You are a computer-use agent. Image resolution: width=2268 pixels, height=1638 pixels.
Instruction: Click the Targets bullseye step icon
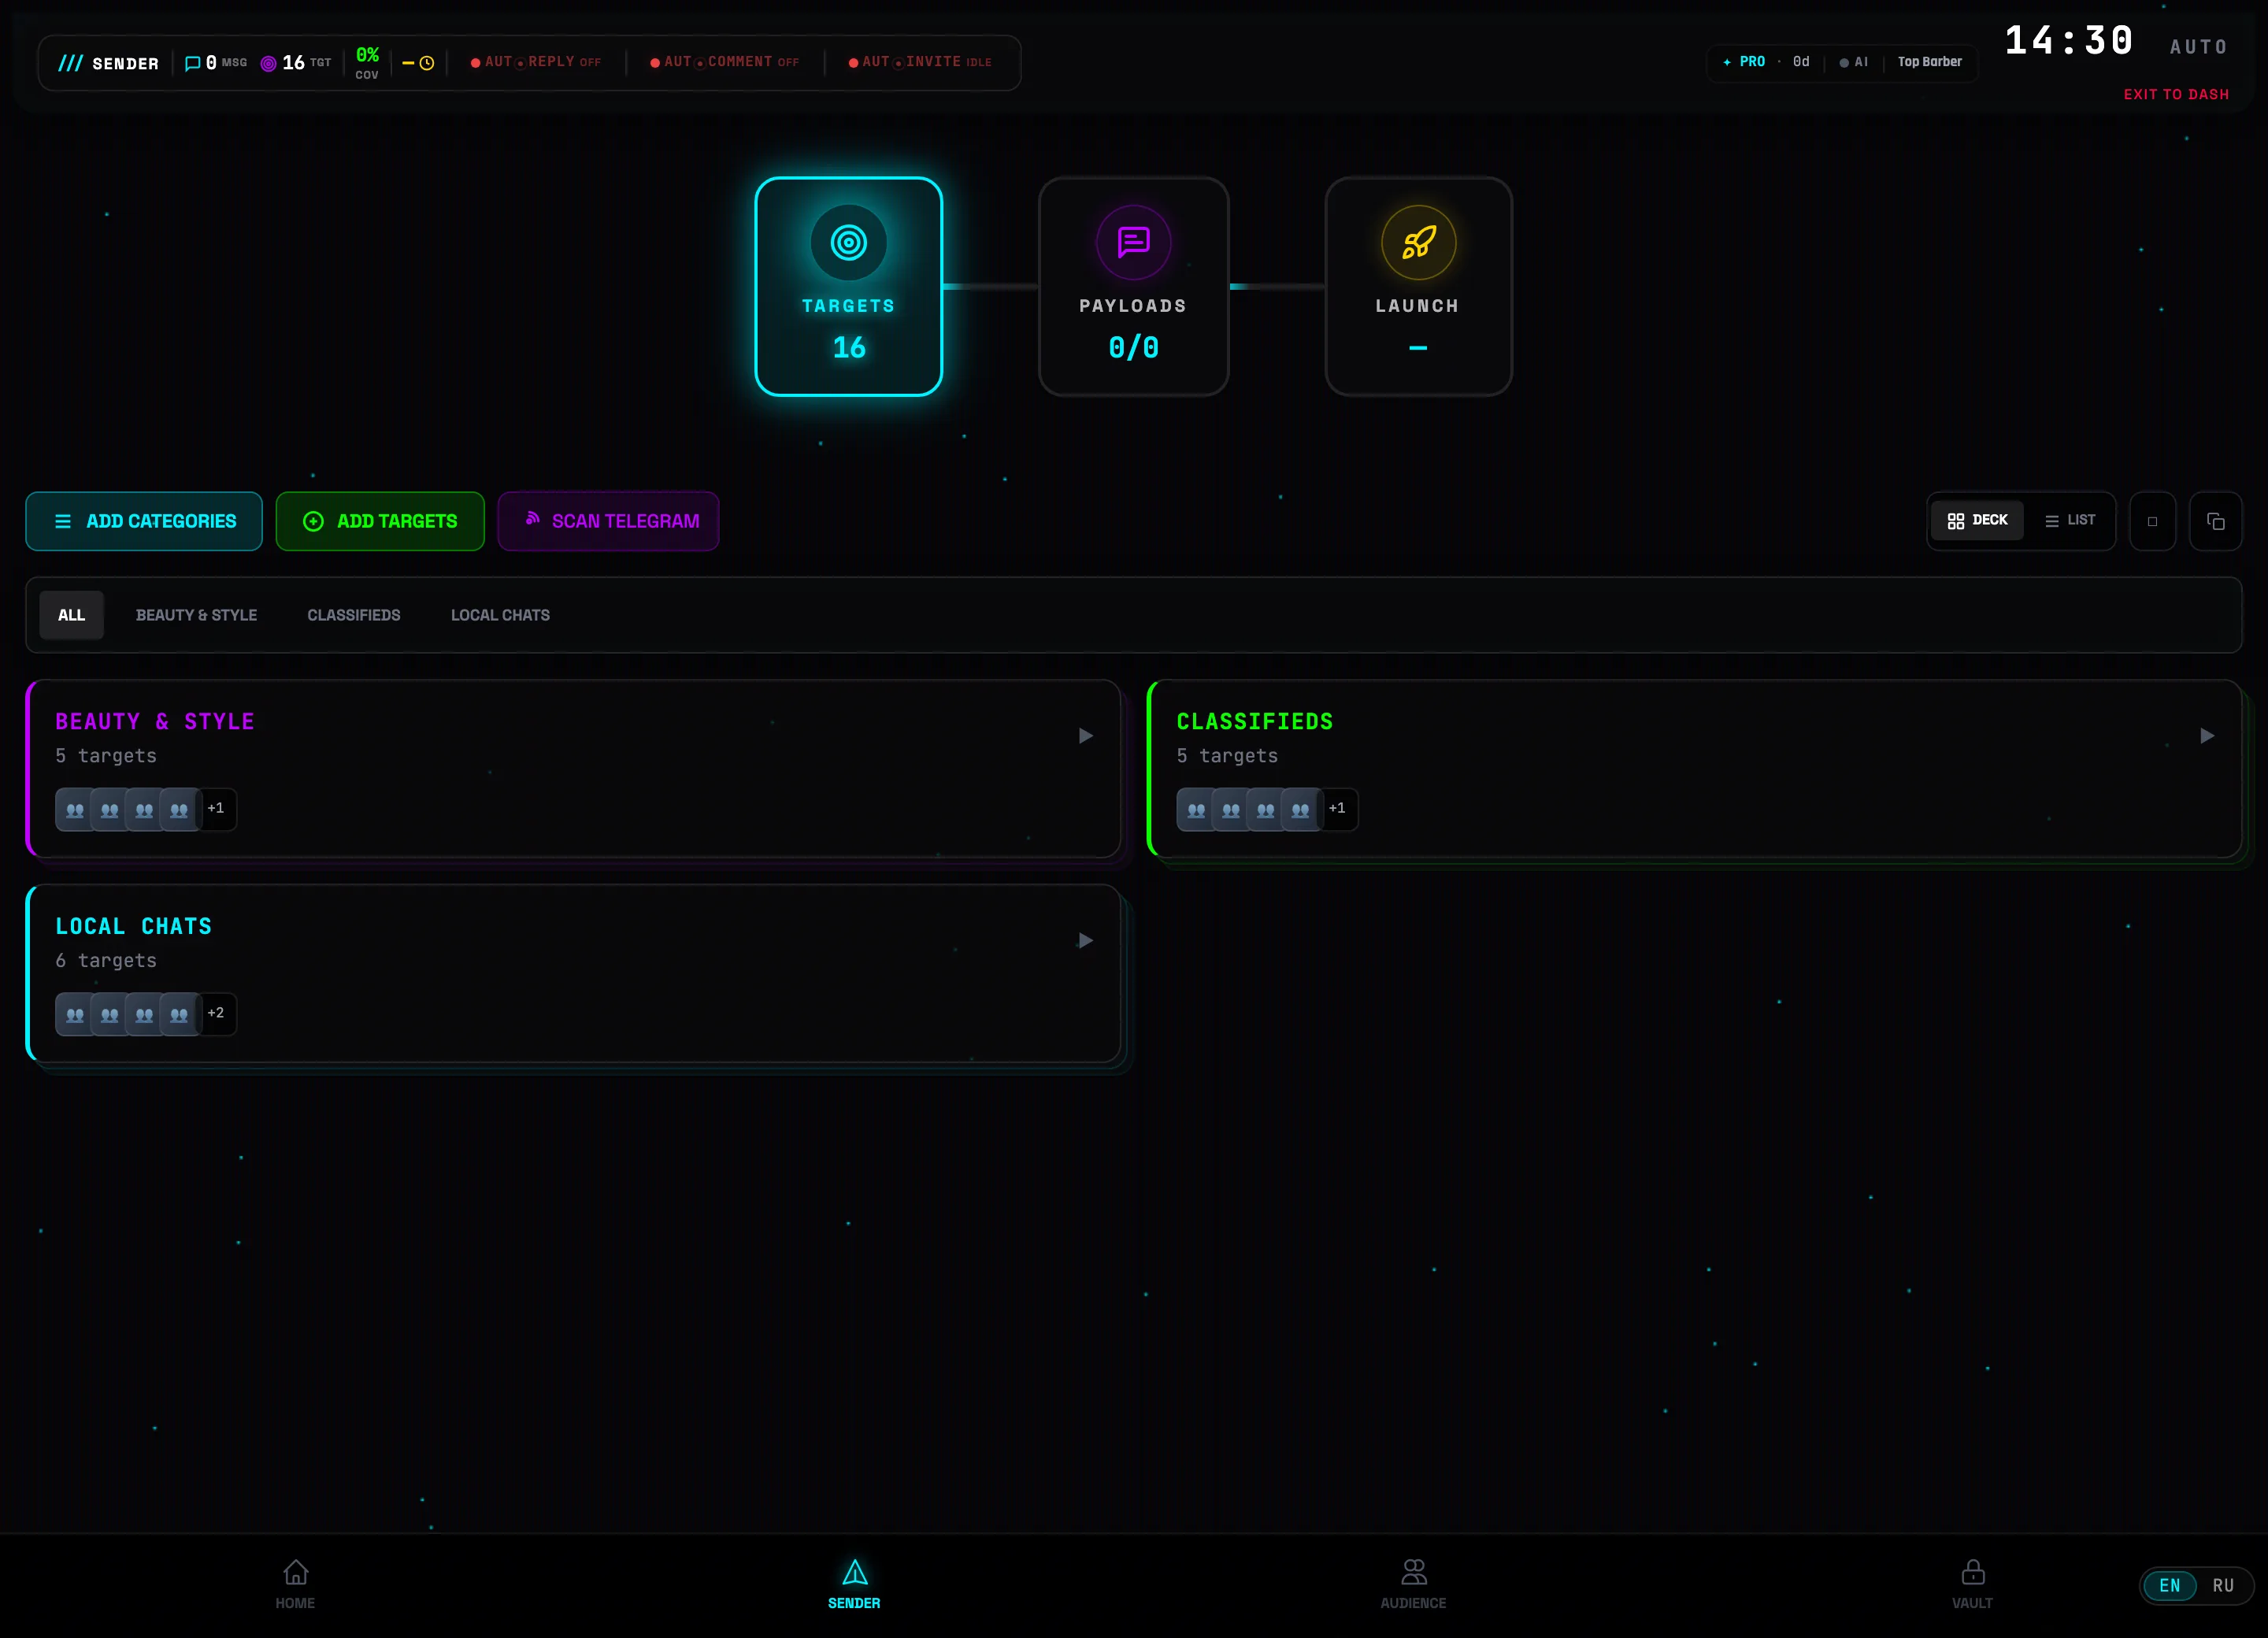point(848,243)
